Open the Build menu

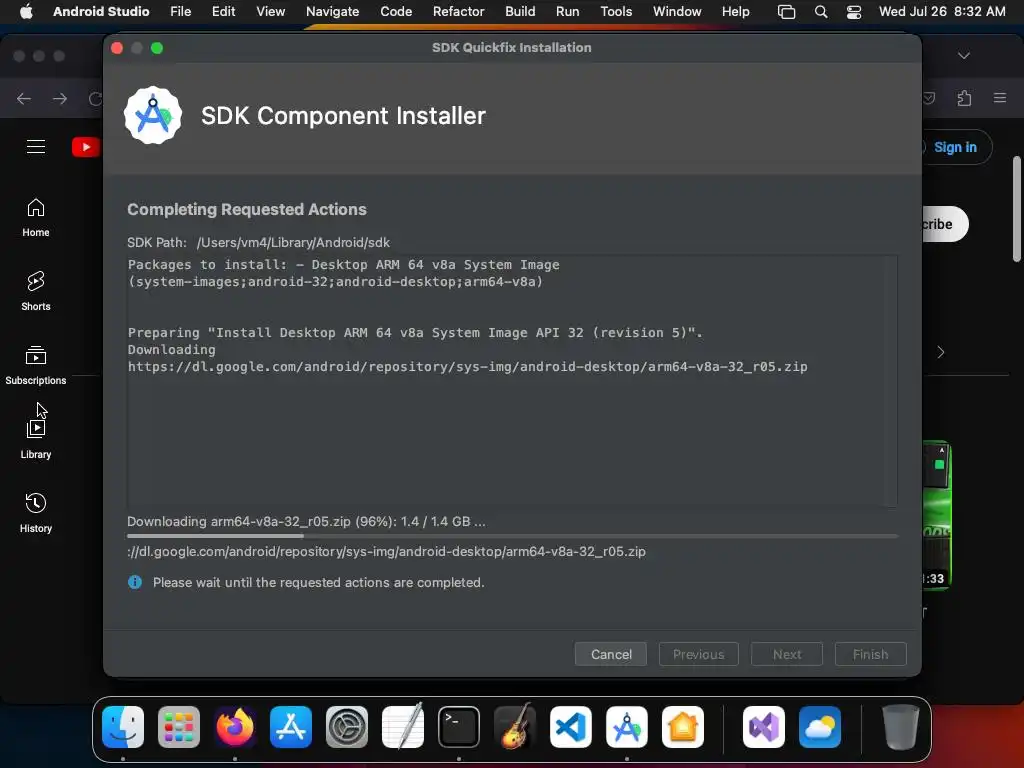[x=520, y=11]
